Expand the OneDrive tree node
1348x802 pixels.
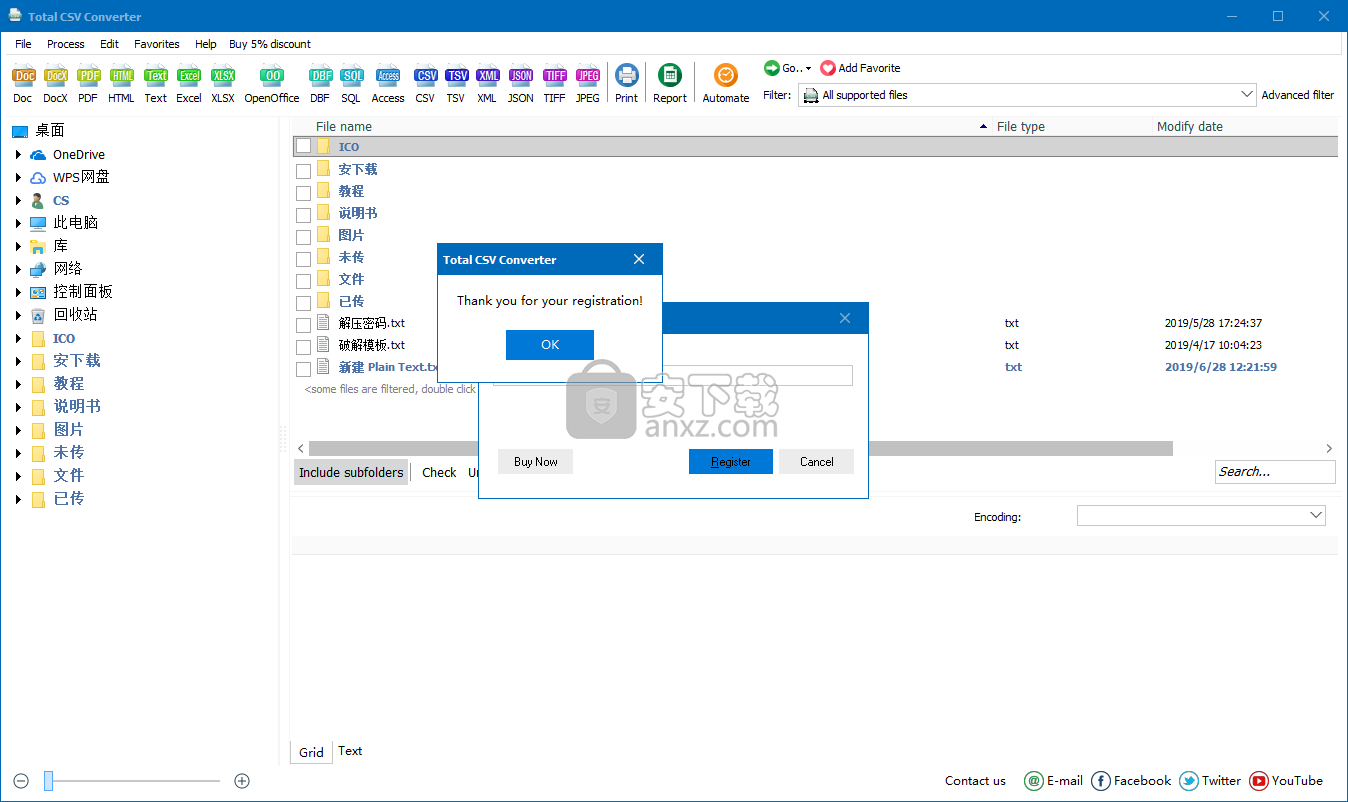click(x=18, y=155)
